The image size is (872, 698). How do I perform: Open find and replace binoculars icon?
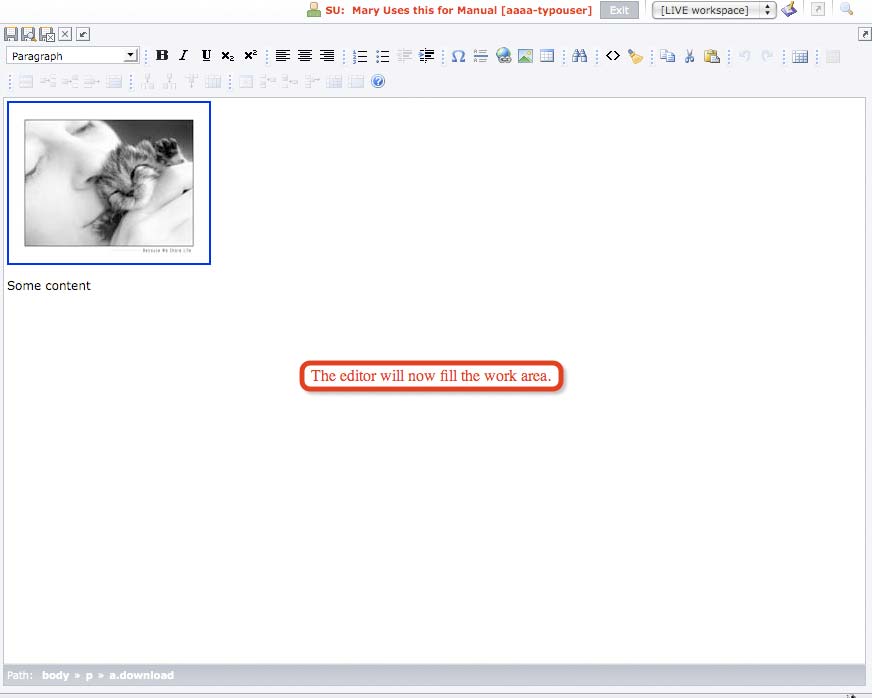pyautogui.click(x=579, y=56)
